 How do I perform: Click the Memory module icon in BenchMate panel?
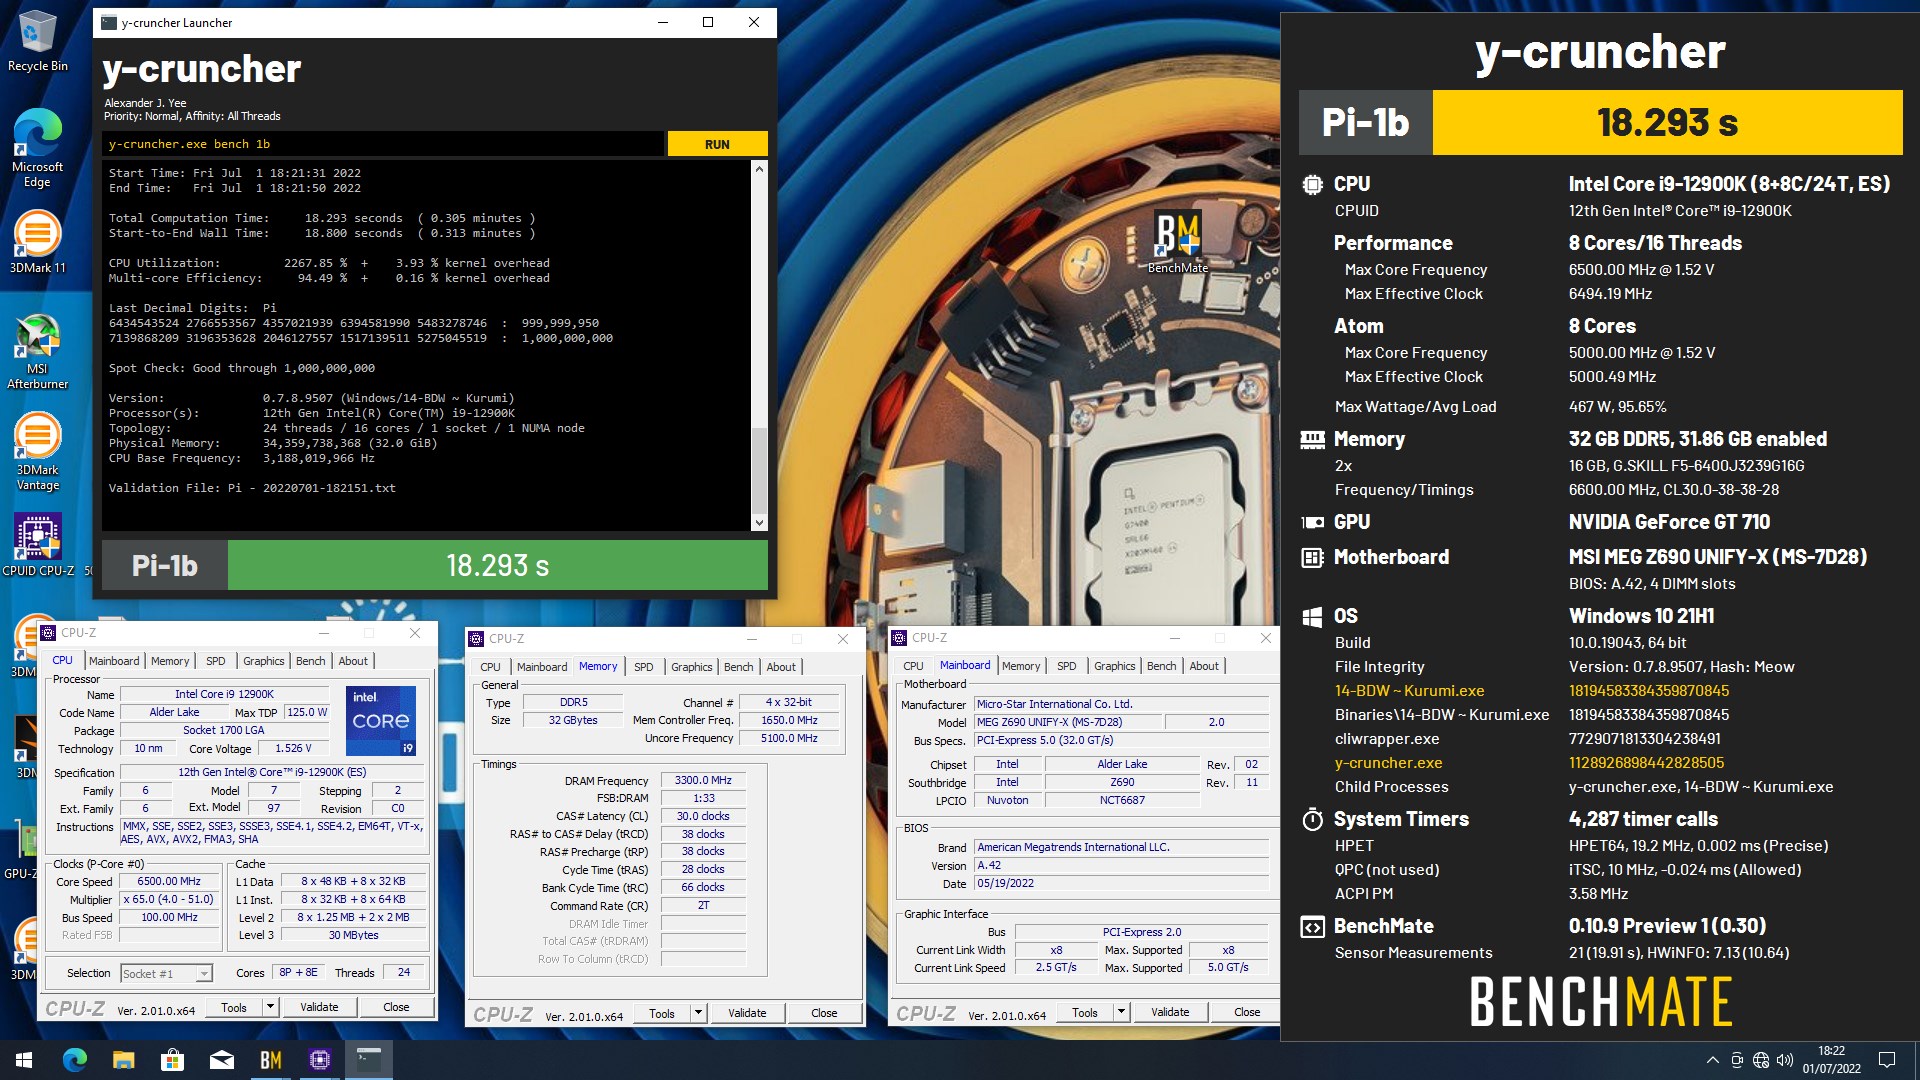(x=1312, y=439)
